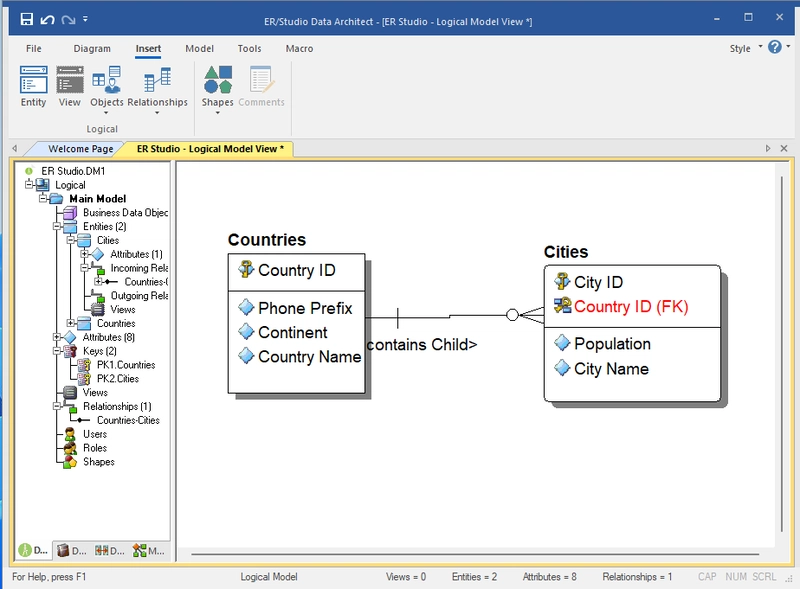
Task: Switch to Data Dictionary explorer tab
Action: pos(71,550)
